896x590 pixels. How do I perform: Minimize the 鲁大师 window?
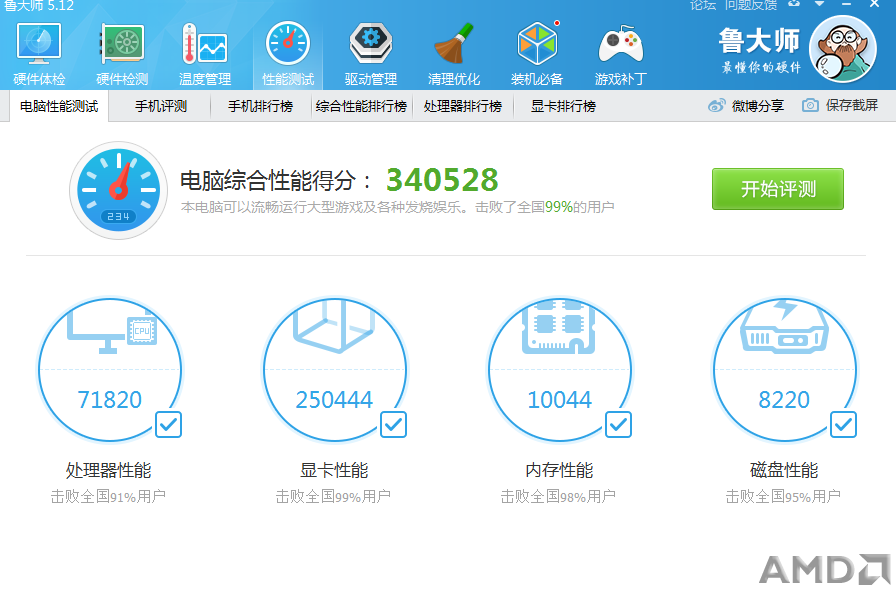click(846, 4)
